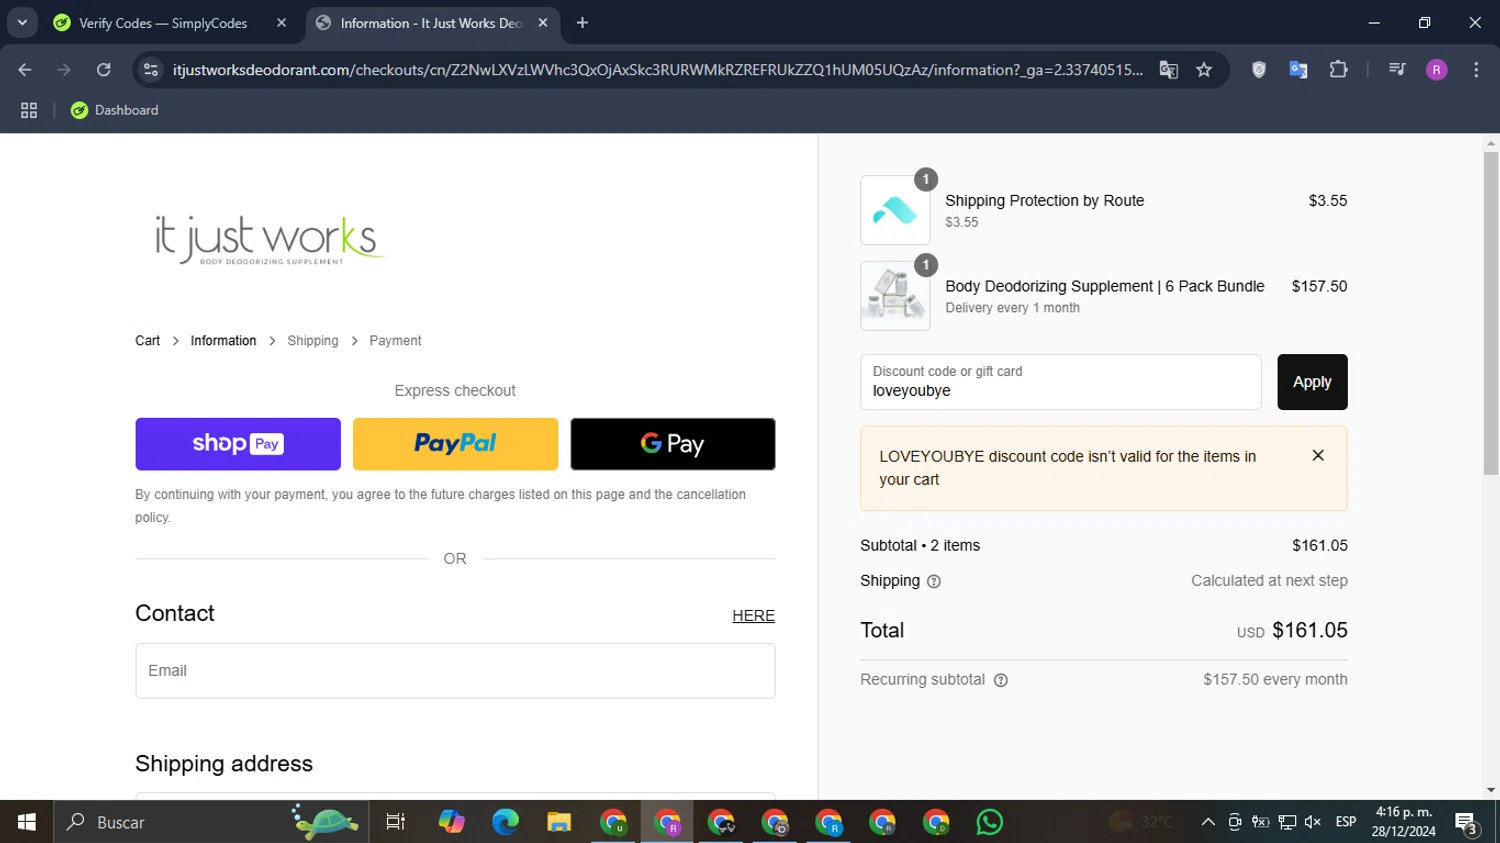This screenshot has height=843, width=1500.
Task: Open WhatsApp from the taskbar
Action: coord(989,822)
